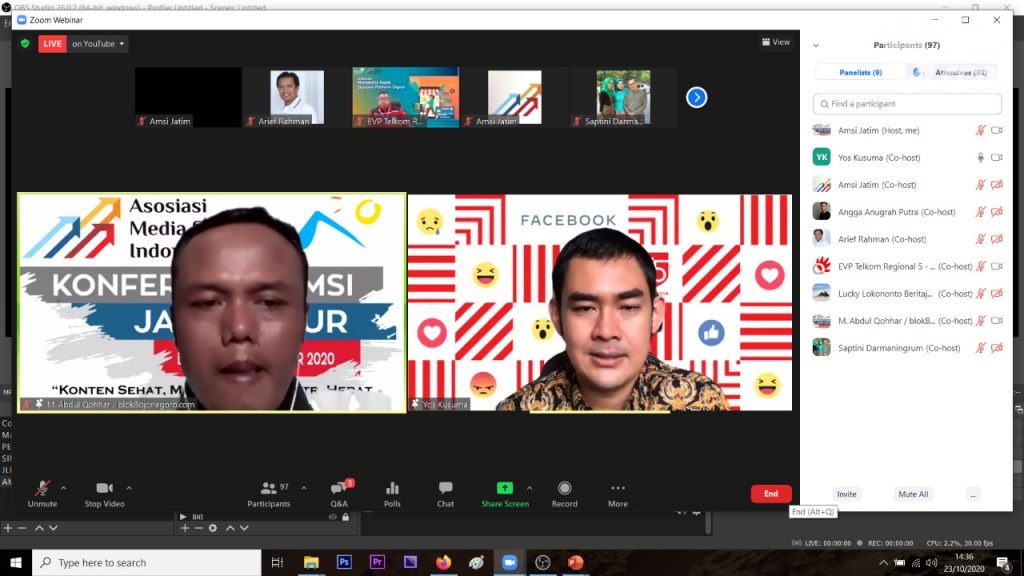
Task: Start recording with the Record icon
Action: (x=565, y=488)
